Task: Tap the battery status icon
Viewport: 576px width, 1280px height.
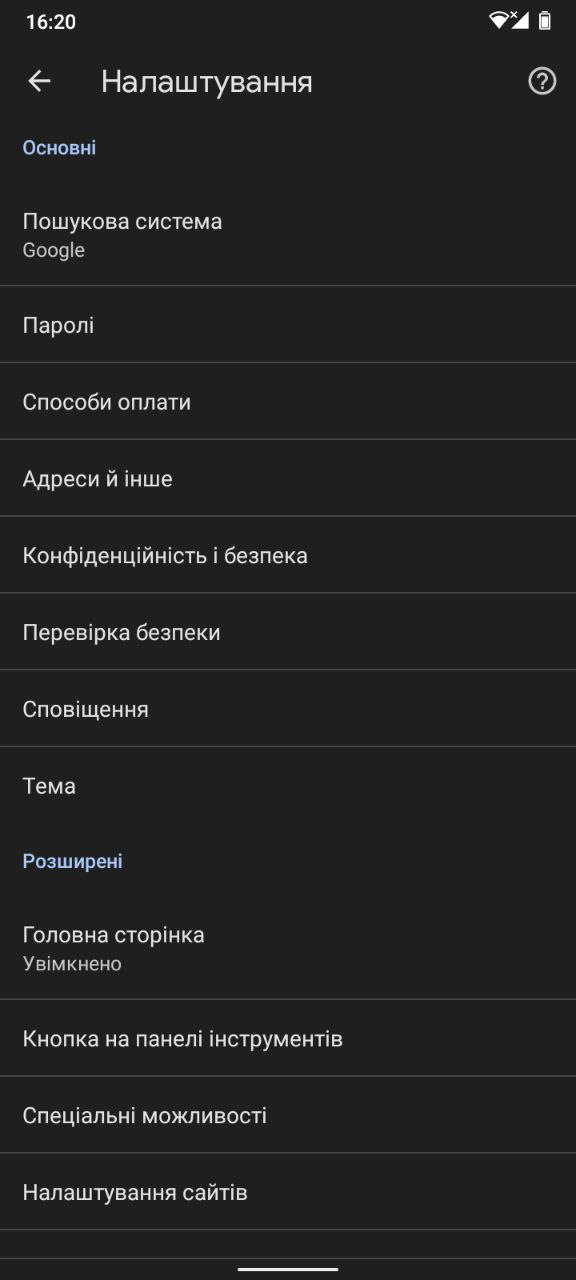Action: click(x=545, y=20)
